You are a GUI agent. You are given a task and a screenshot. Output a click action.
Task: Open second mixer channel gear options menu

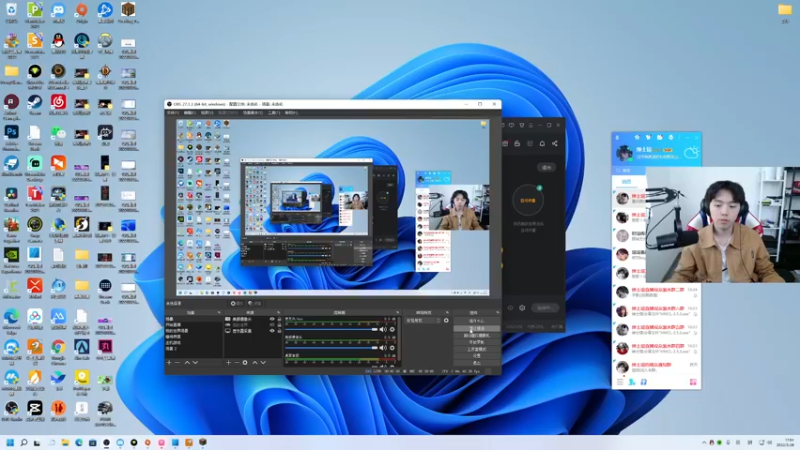pyautogui.click(x=392, y=348)
